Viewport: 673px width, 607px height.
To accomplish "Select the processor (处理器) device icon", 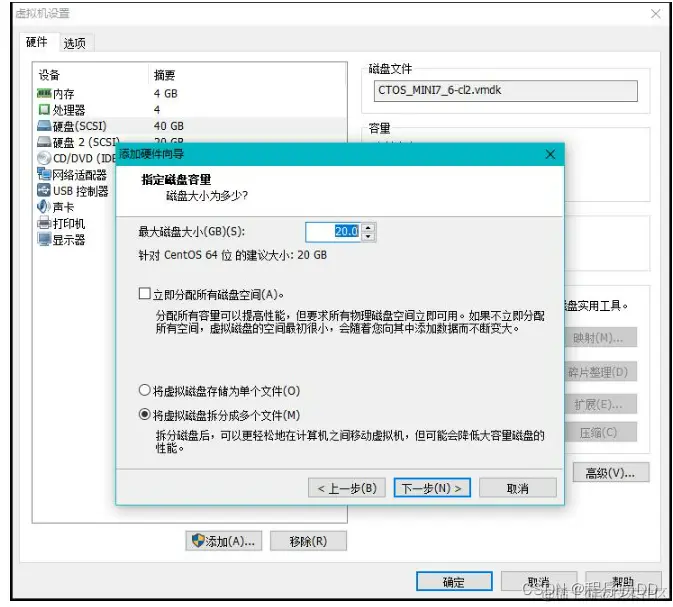I will [44, 109].
